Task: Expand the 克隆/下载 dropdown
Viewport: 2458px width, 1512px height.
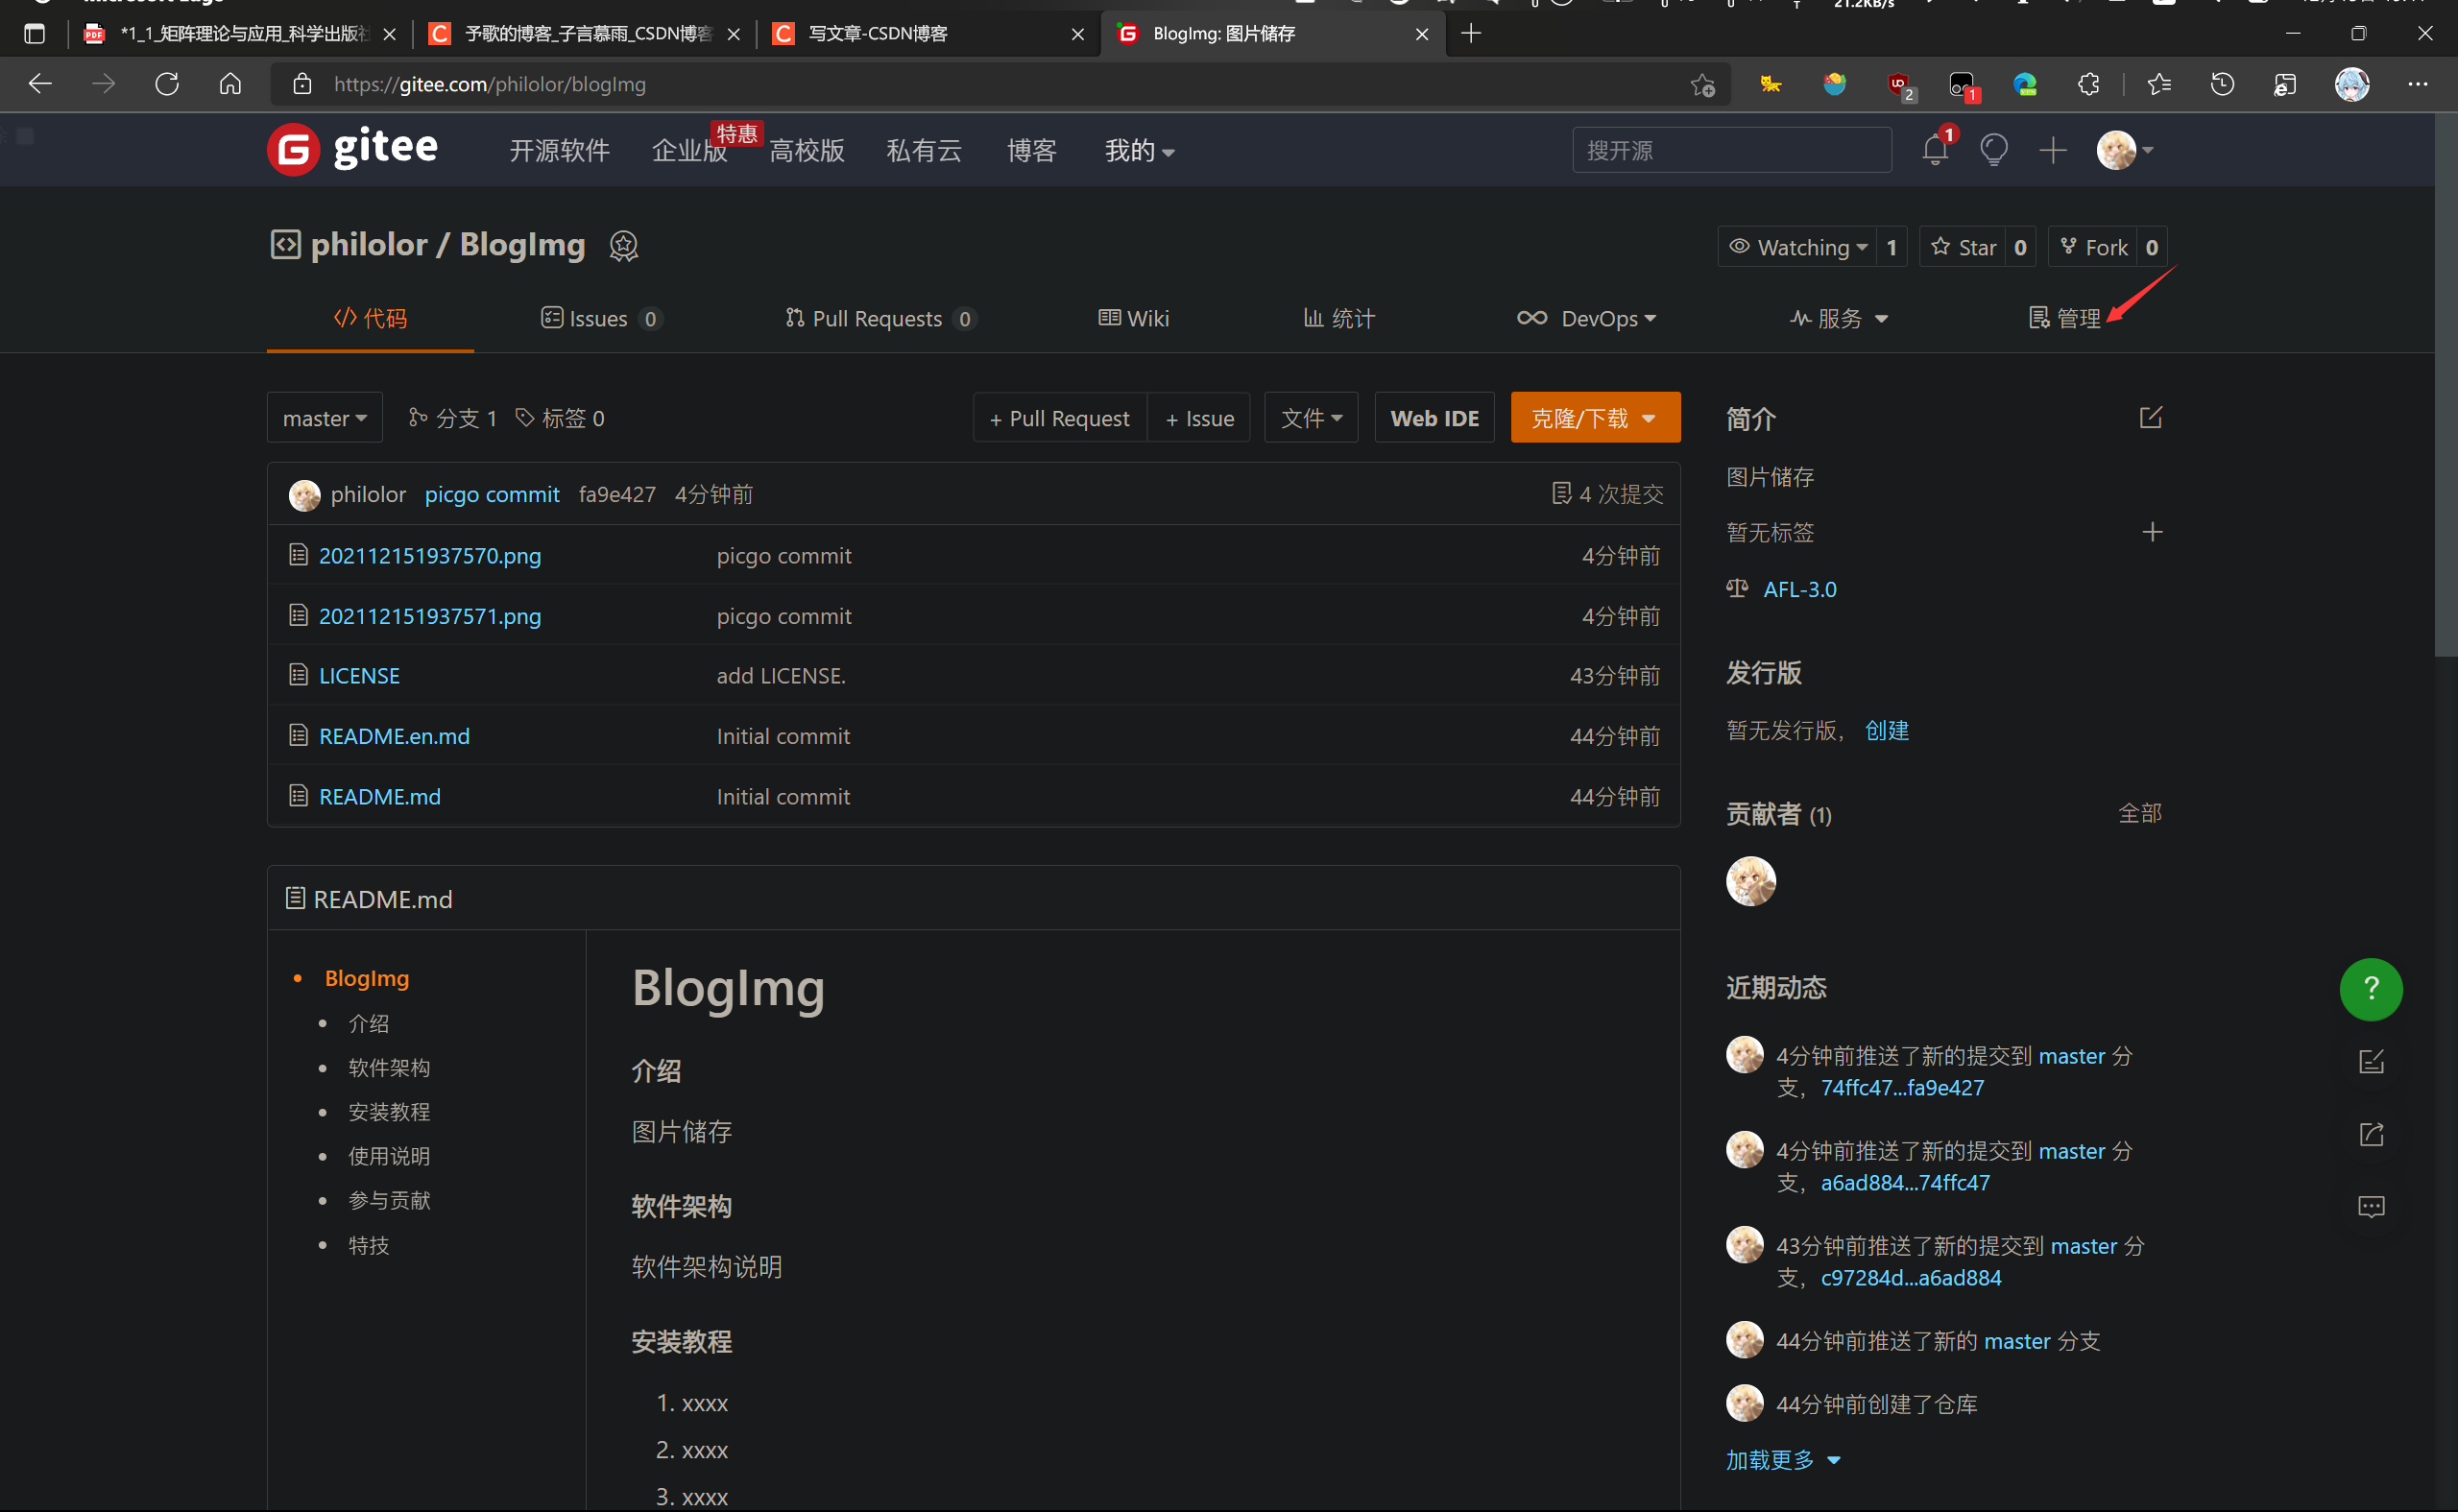Action: tap(1594, 418)
